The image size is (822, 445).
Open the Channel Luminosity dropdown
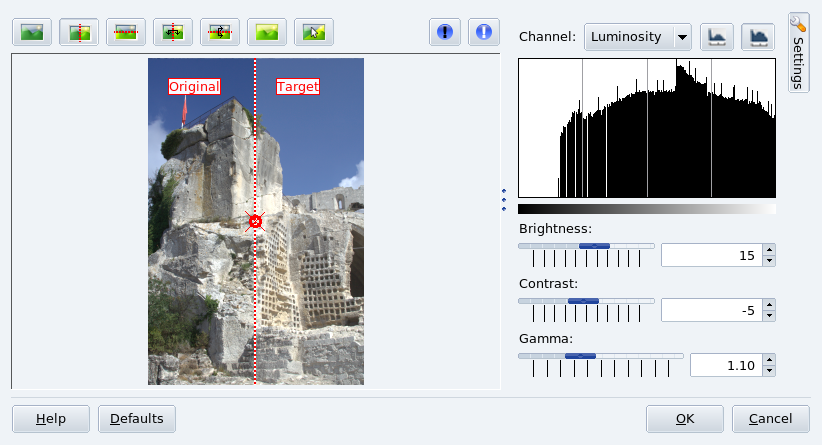(x=638, y=37)
